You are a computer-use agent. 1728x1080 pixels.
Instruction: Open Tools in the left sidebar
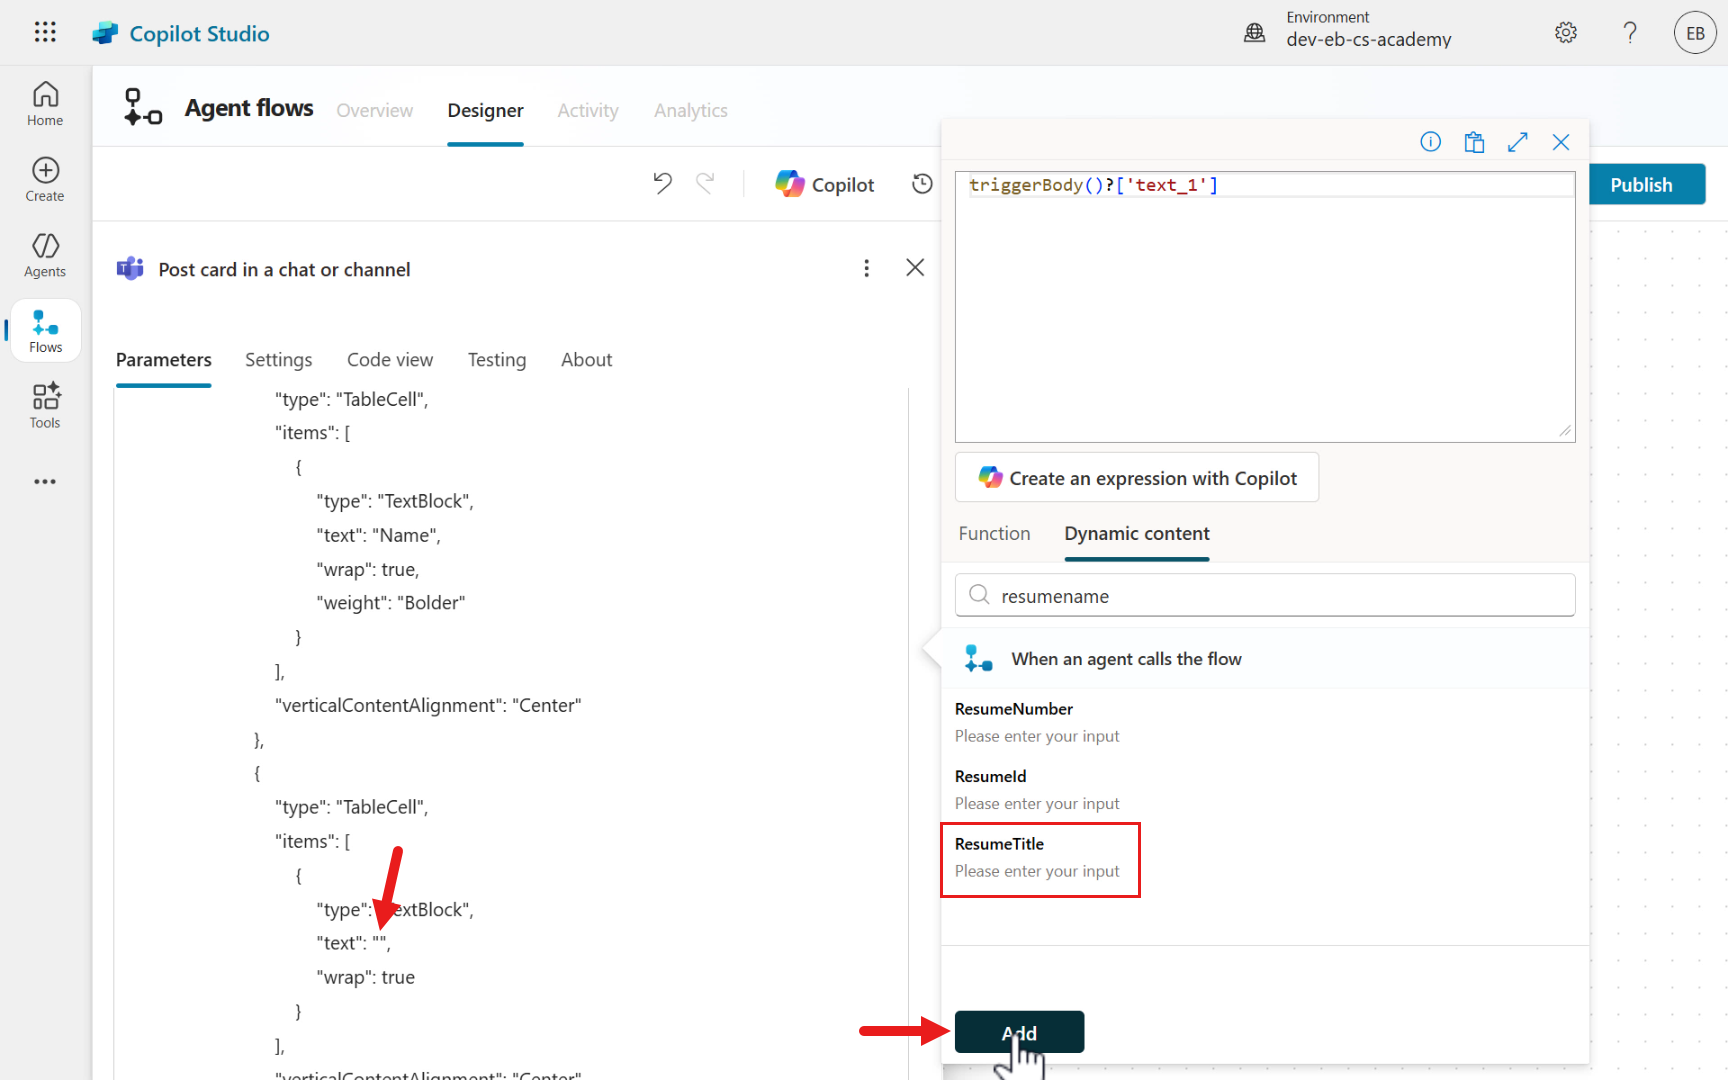[45, 406]
